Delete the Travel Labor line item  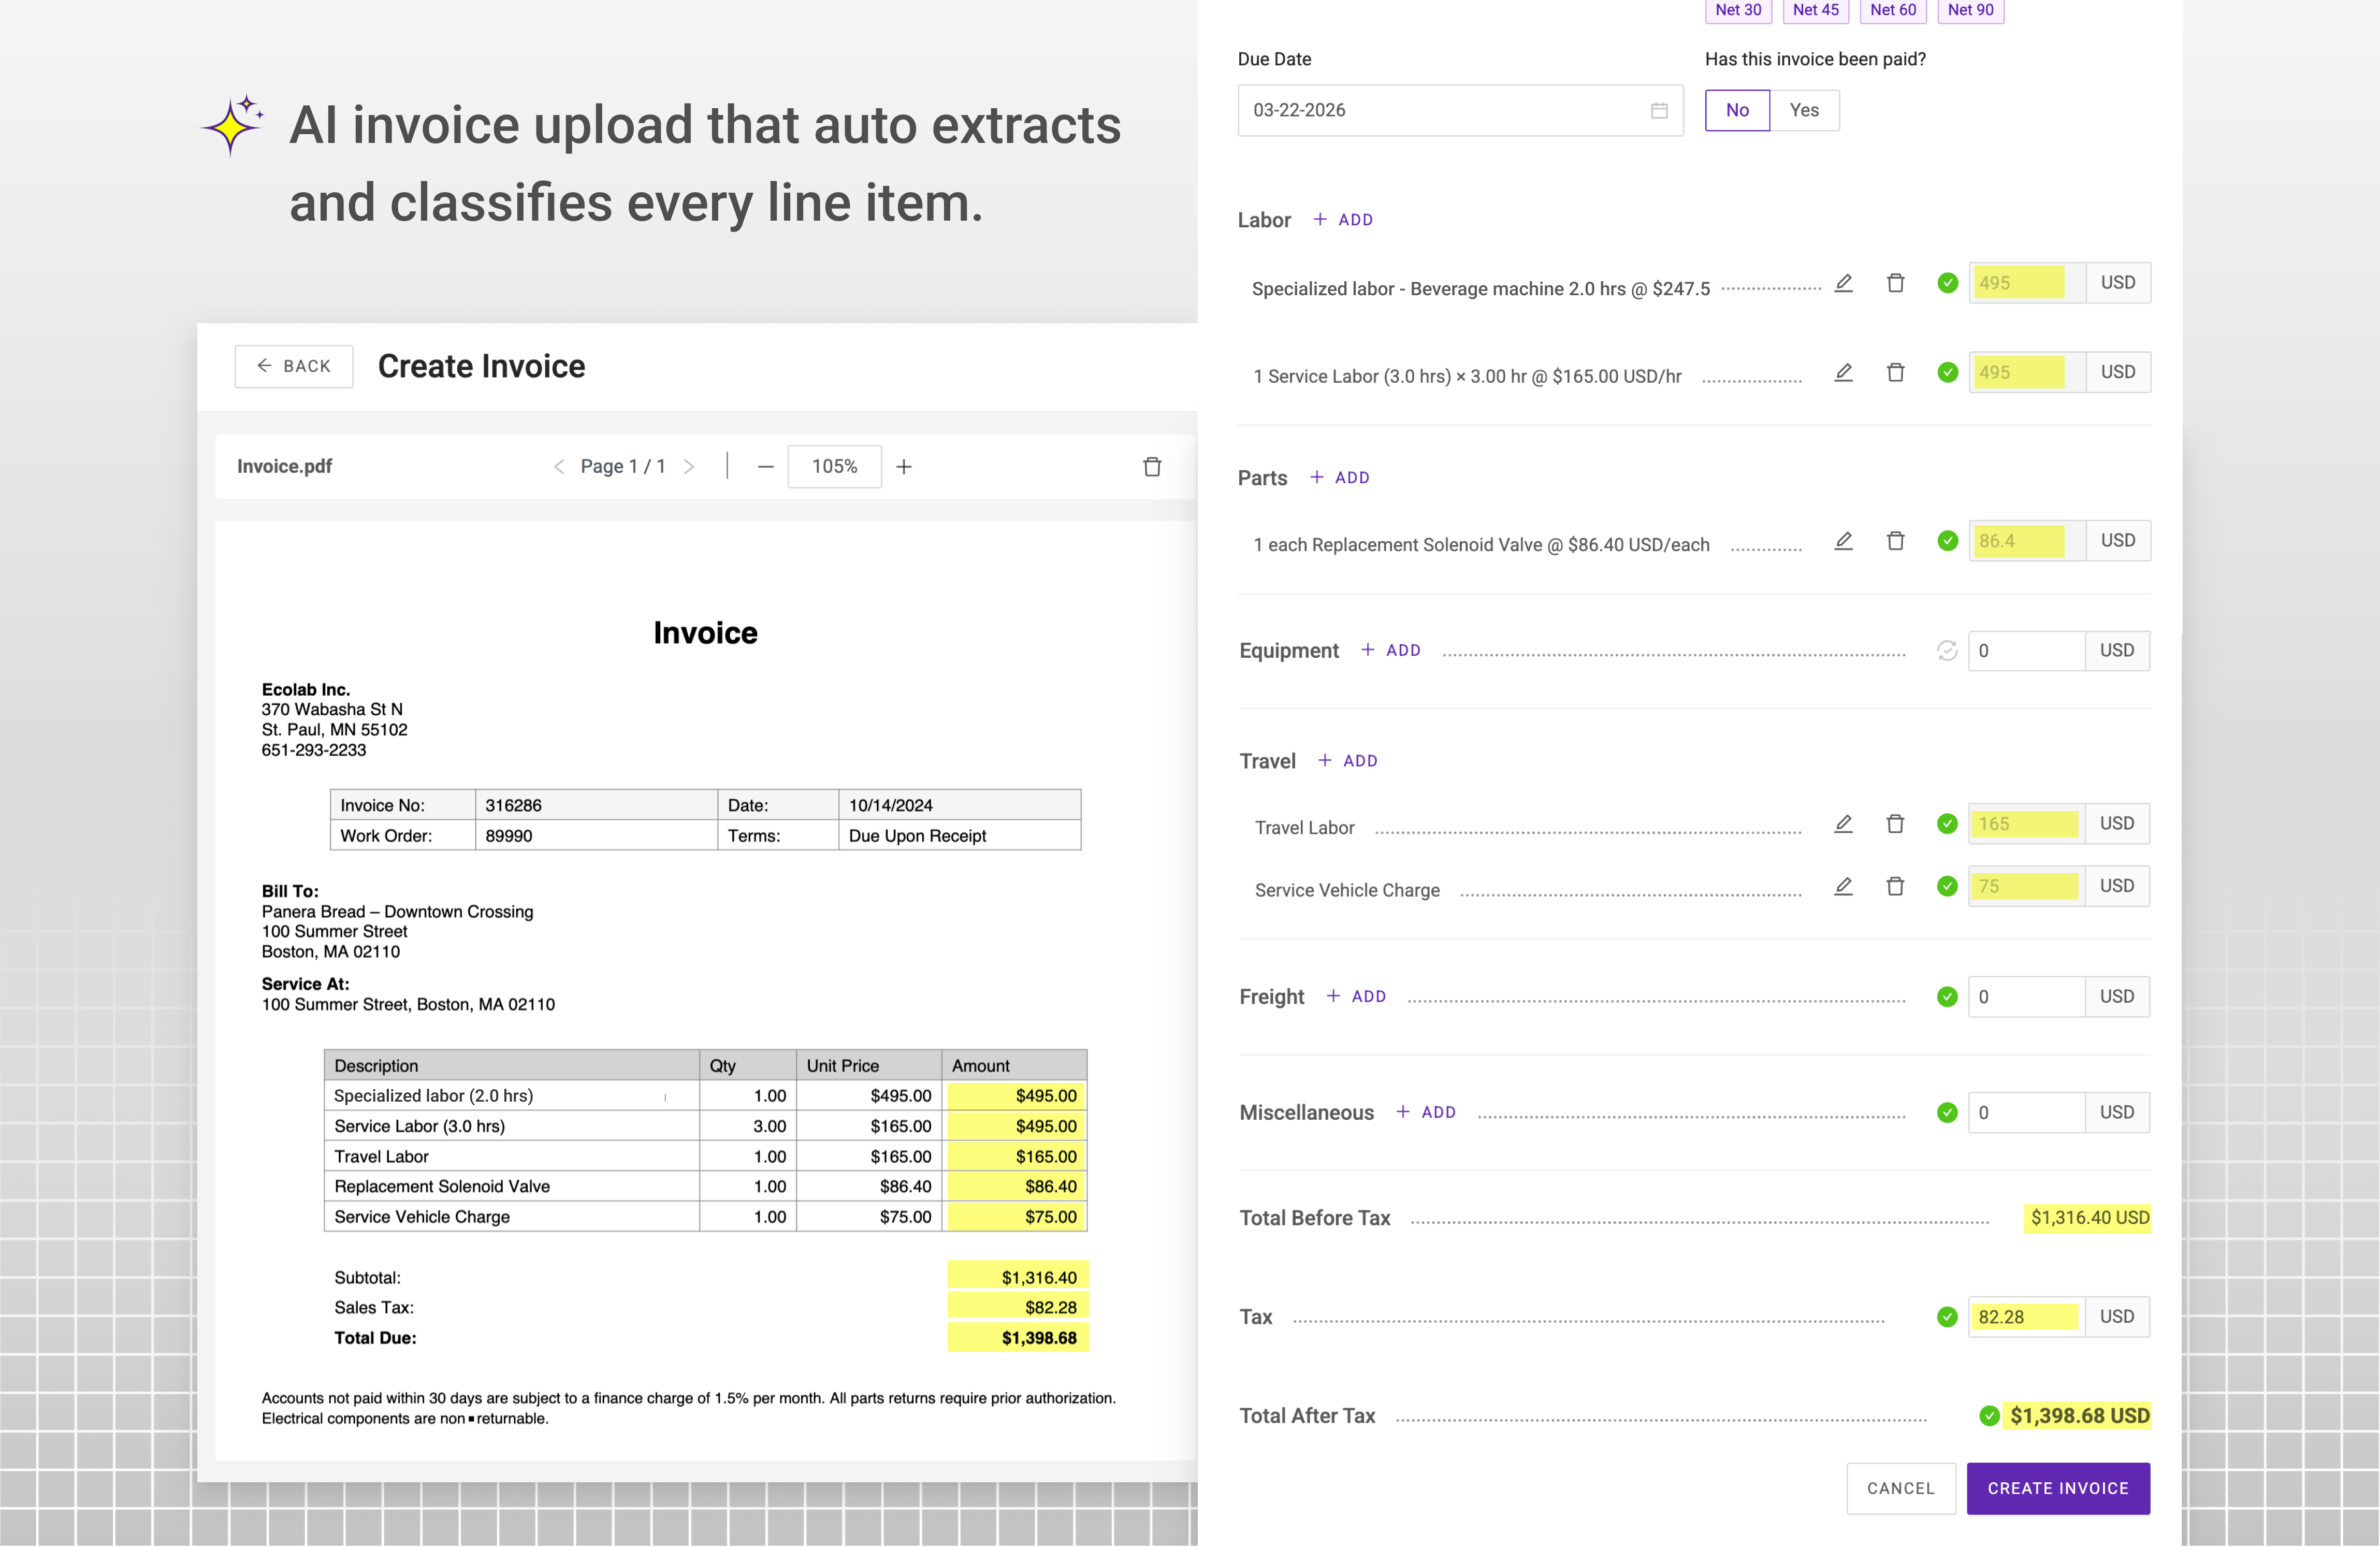coord(1895,824)
